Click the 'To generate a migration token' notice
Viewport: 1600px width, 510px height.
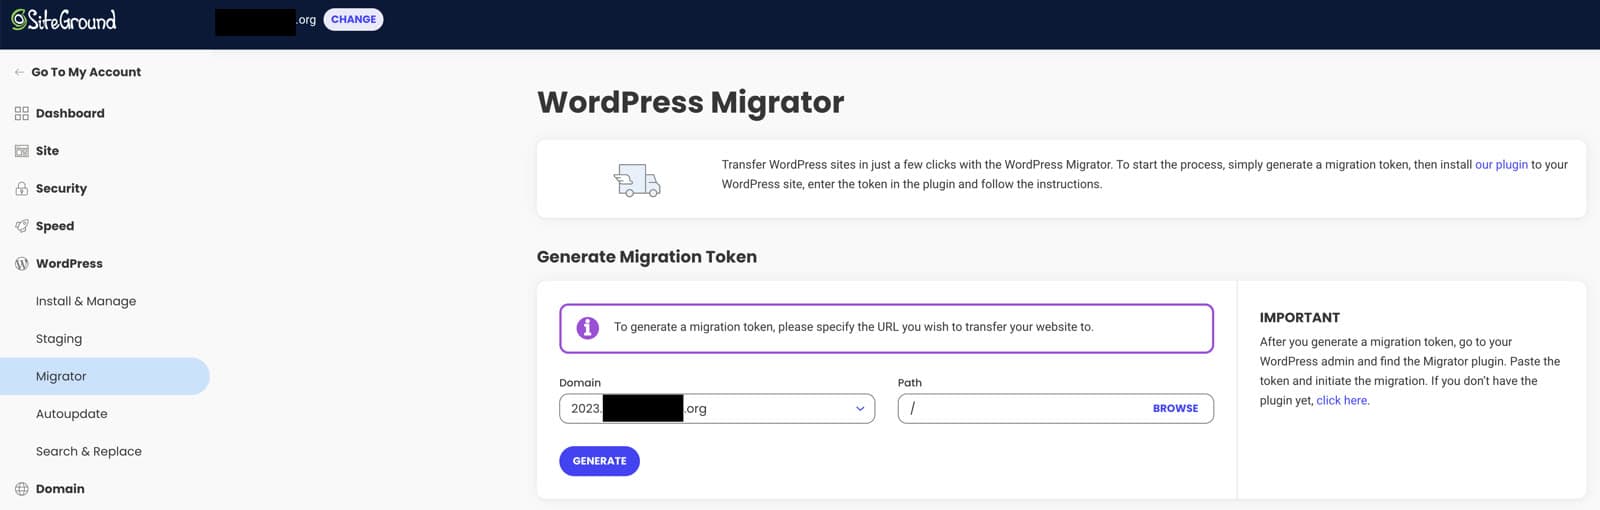886,328
